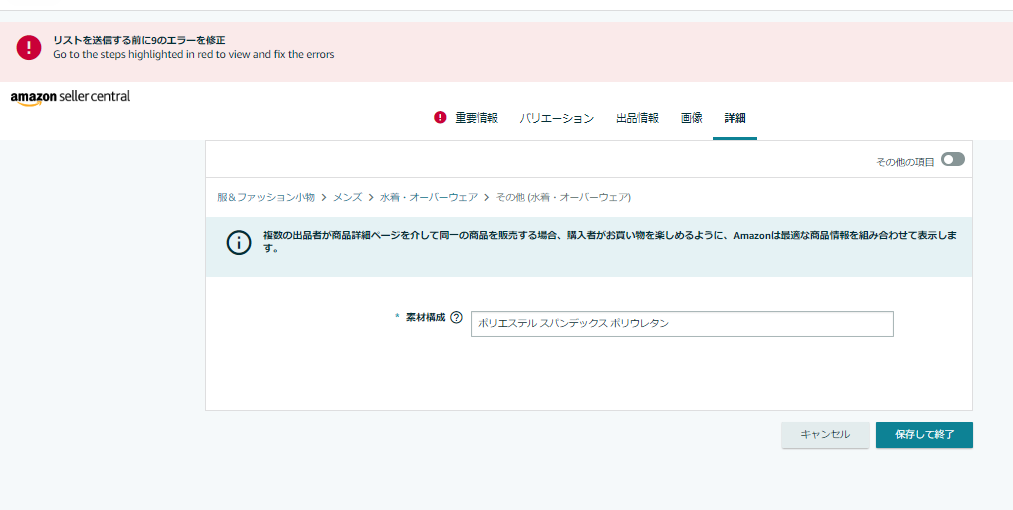Image resolution: width=1013 pixels, height=510 pixels.
Task: Open the 重要情報 tab
Action: pos(476,118)
